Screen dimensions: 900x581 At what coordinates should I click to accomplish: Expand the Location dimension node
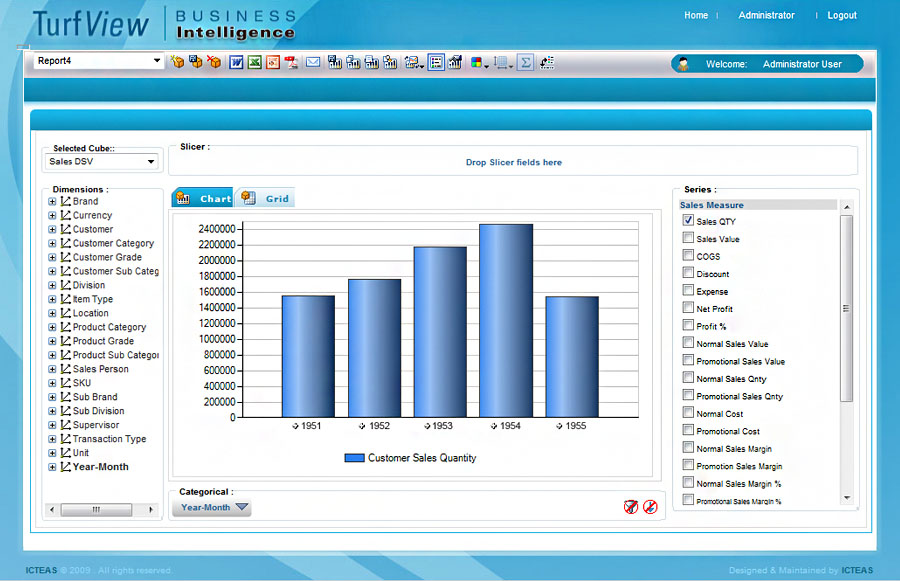click(52, 313)
